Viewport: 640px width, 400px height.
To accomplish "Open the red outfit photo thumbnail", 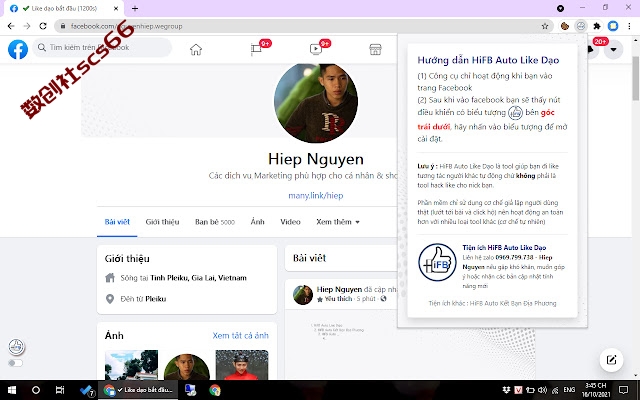I will coord(242,364).
